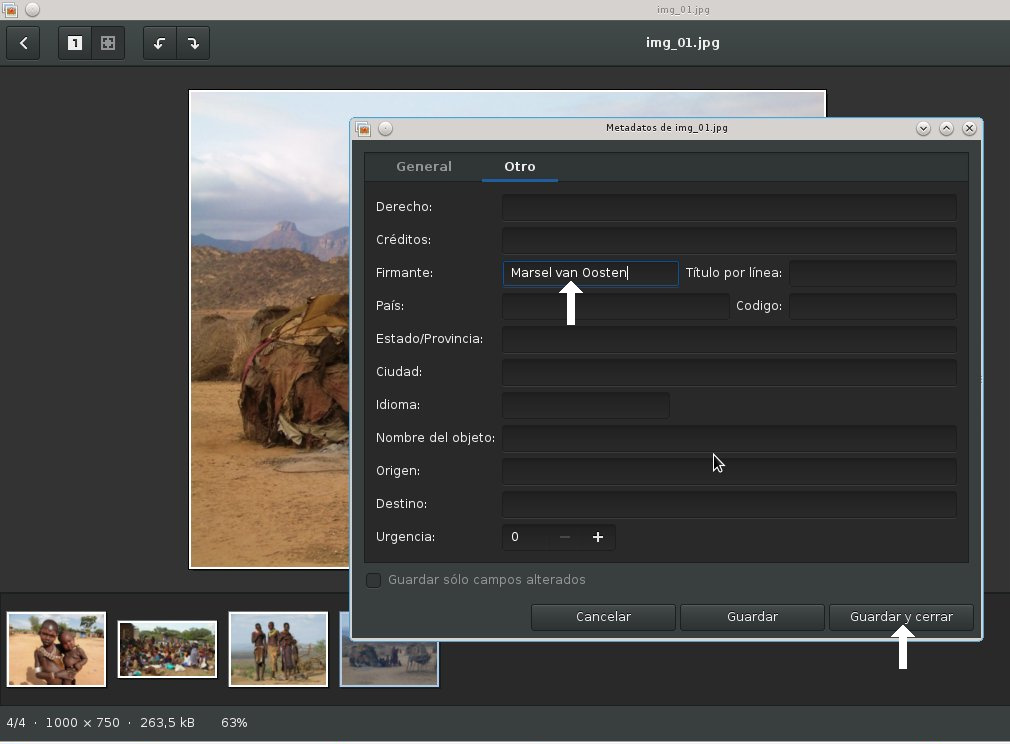This screenshot has height=744, width=1010.
Task: Roll up the Metadatos dialog with down chevron
Action: (923, 128)
